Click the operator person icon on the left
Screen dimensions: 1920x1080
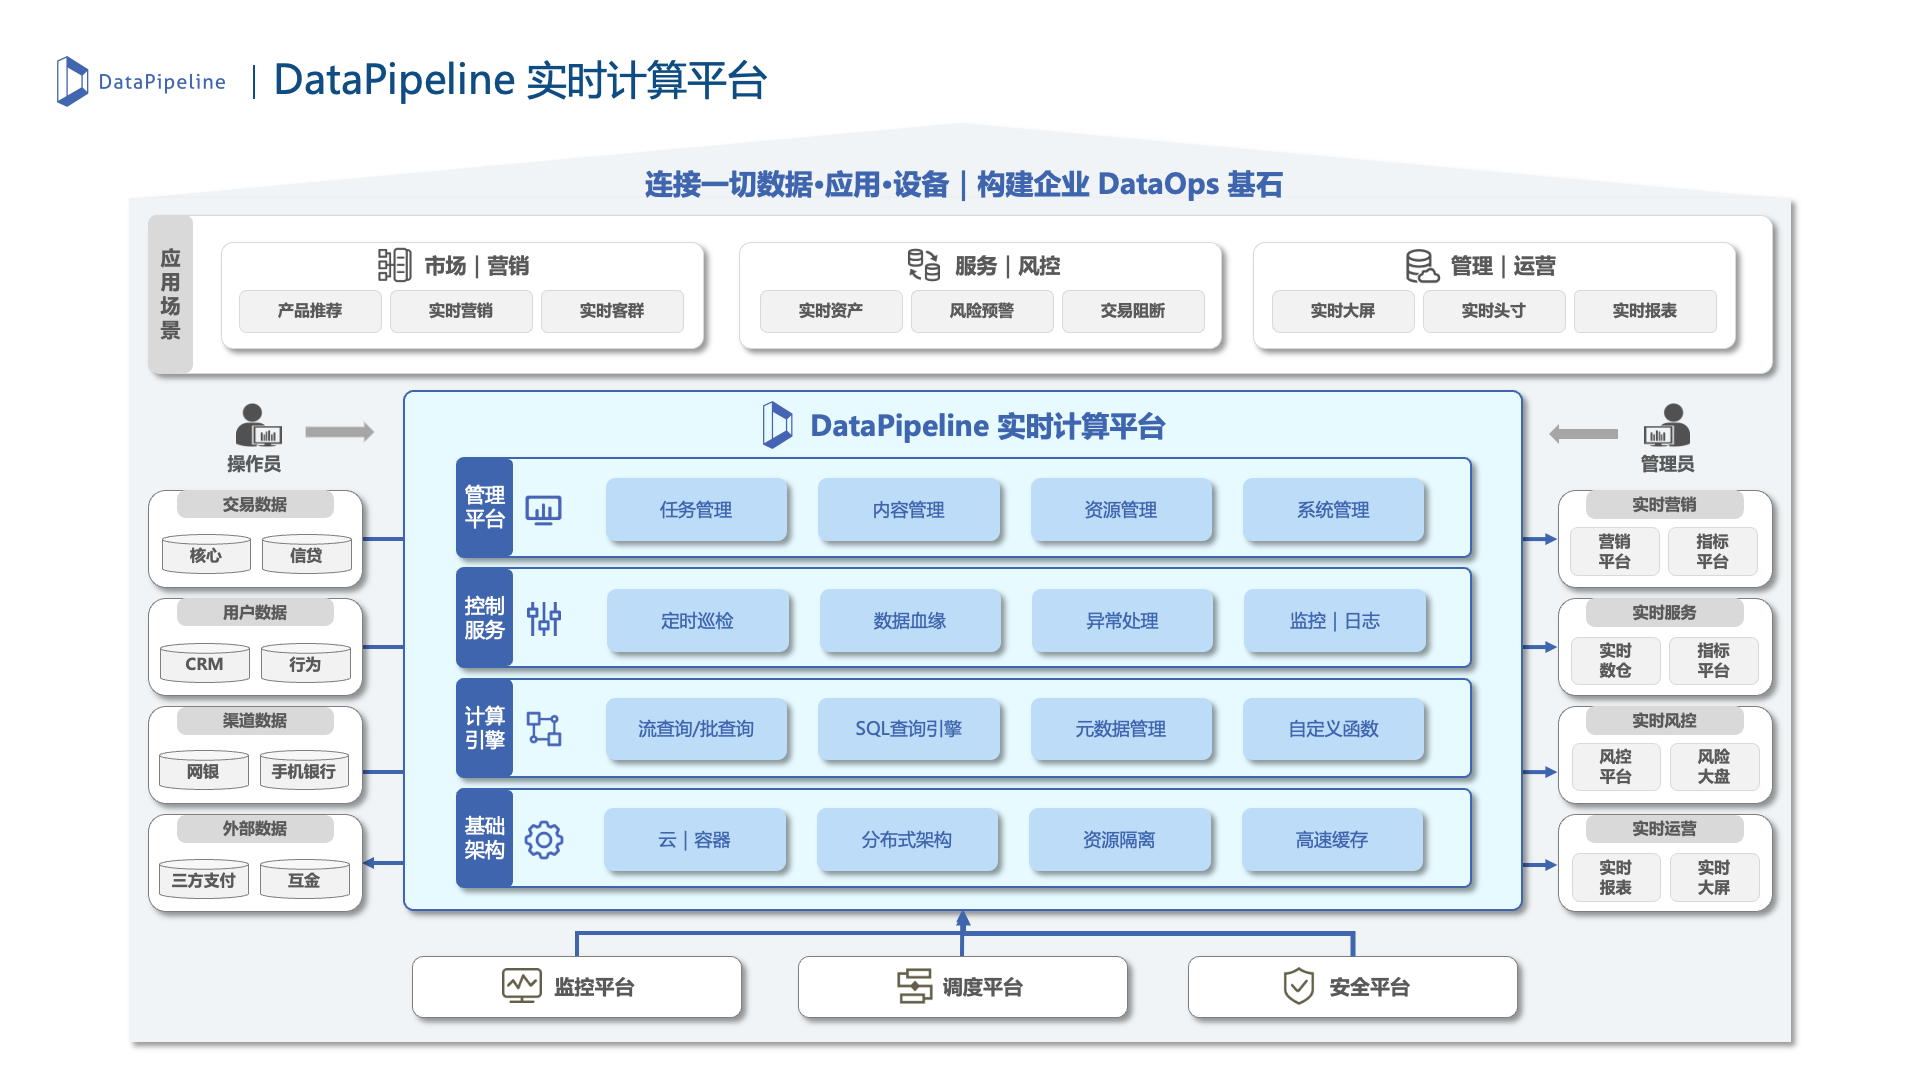[256, 426]
